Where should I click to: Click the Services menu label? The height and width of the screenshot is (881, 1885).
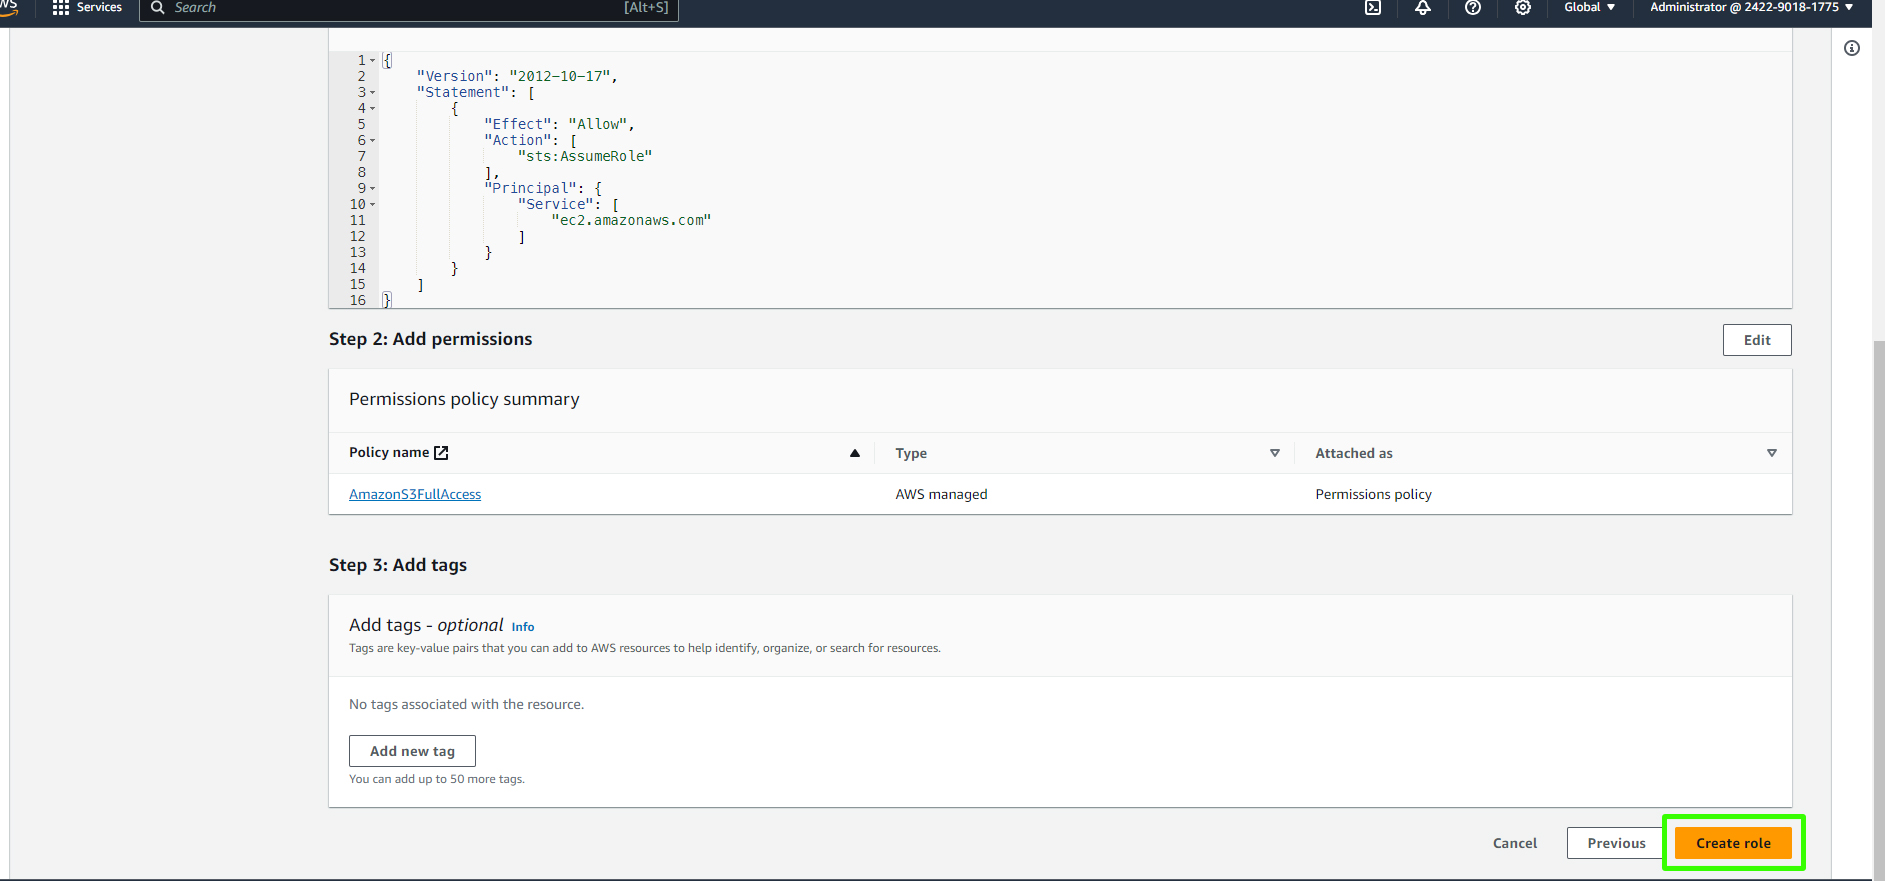(99, 7)
